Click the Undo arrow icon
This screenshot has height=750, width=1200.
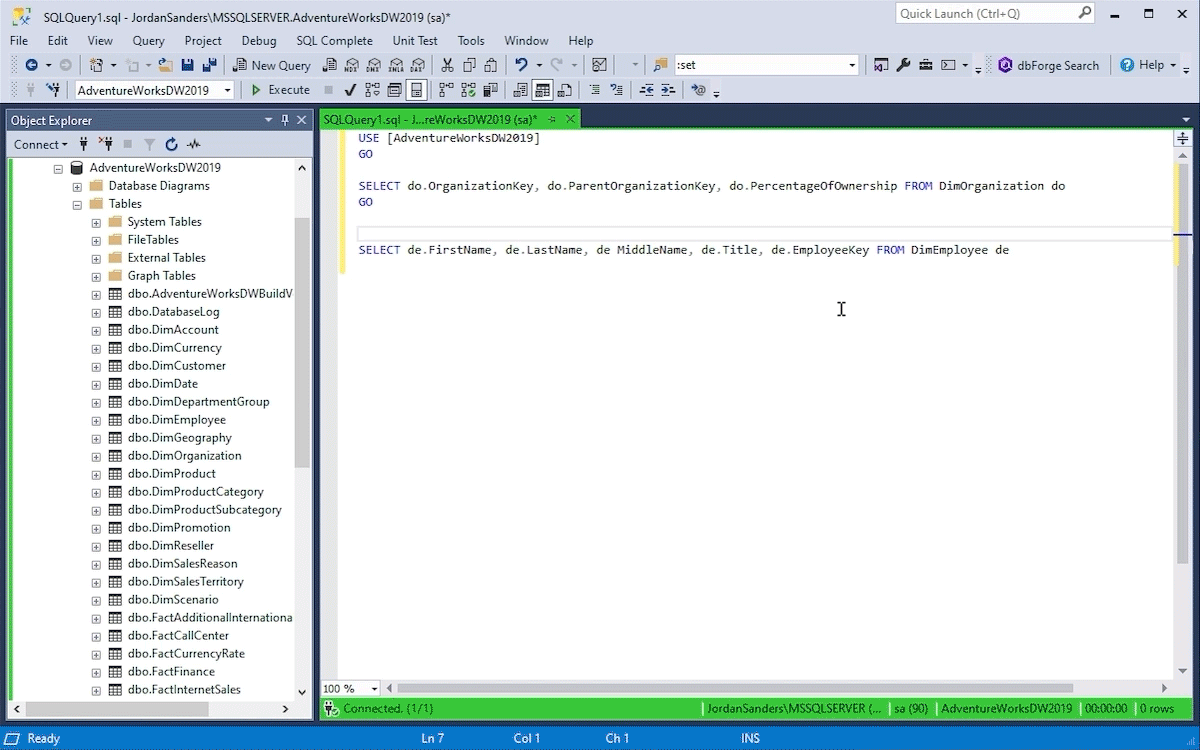coord(520,65)
